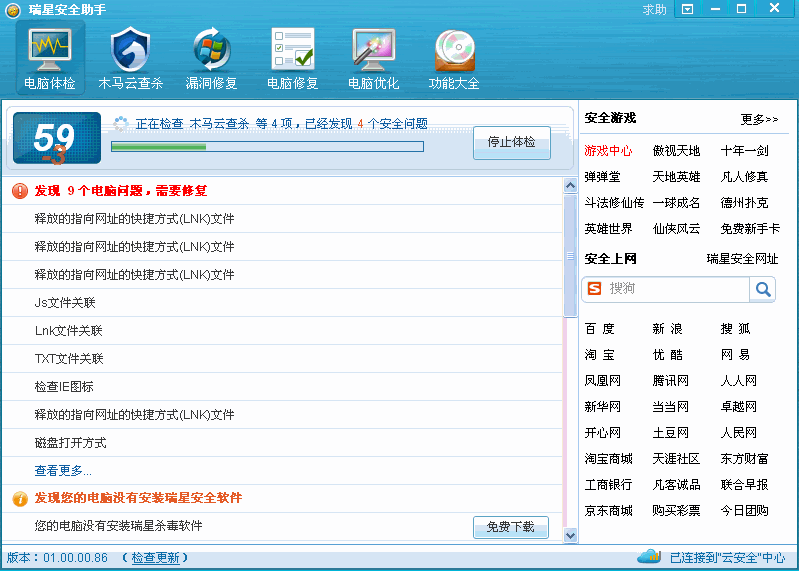The height and width of the screenshot is (571, 799).
Task: Open the 购买彩票 site link
Action: 676,511
